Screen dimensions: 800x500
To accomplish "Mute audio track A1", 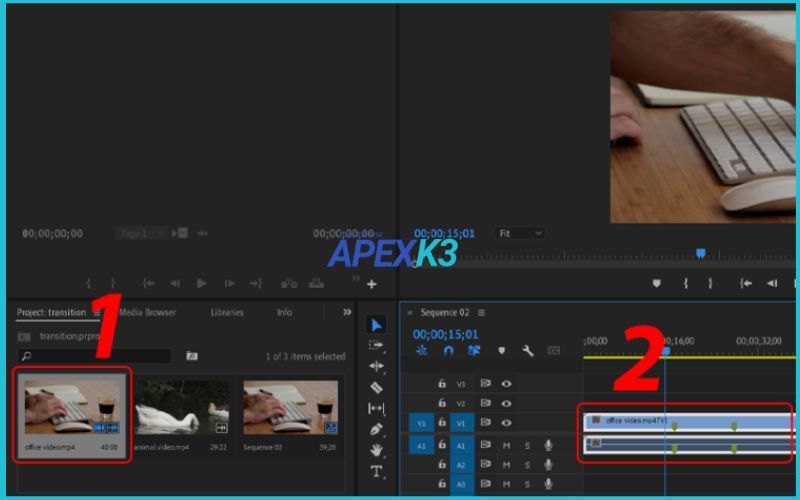I will (x=506, y=445).
